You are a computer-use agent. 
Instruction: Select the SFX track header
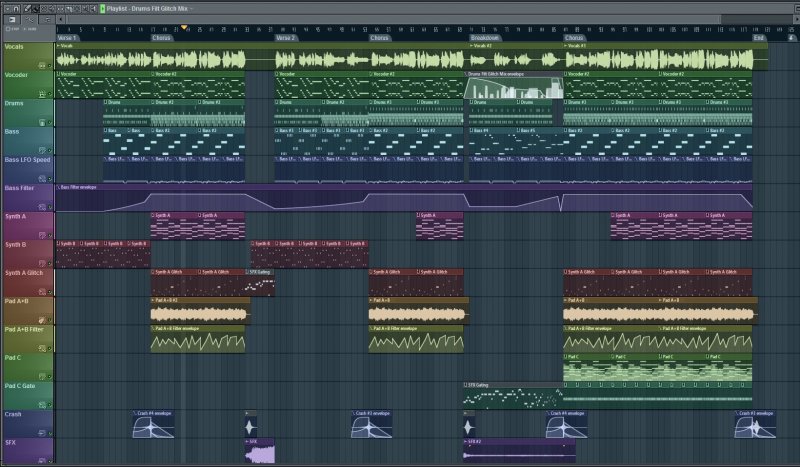(x=20, y=442)
